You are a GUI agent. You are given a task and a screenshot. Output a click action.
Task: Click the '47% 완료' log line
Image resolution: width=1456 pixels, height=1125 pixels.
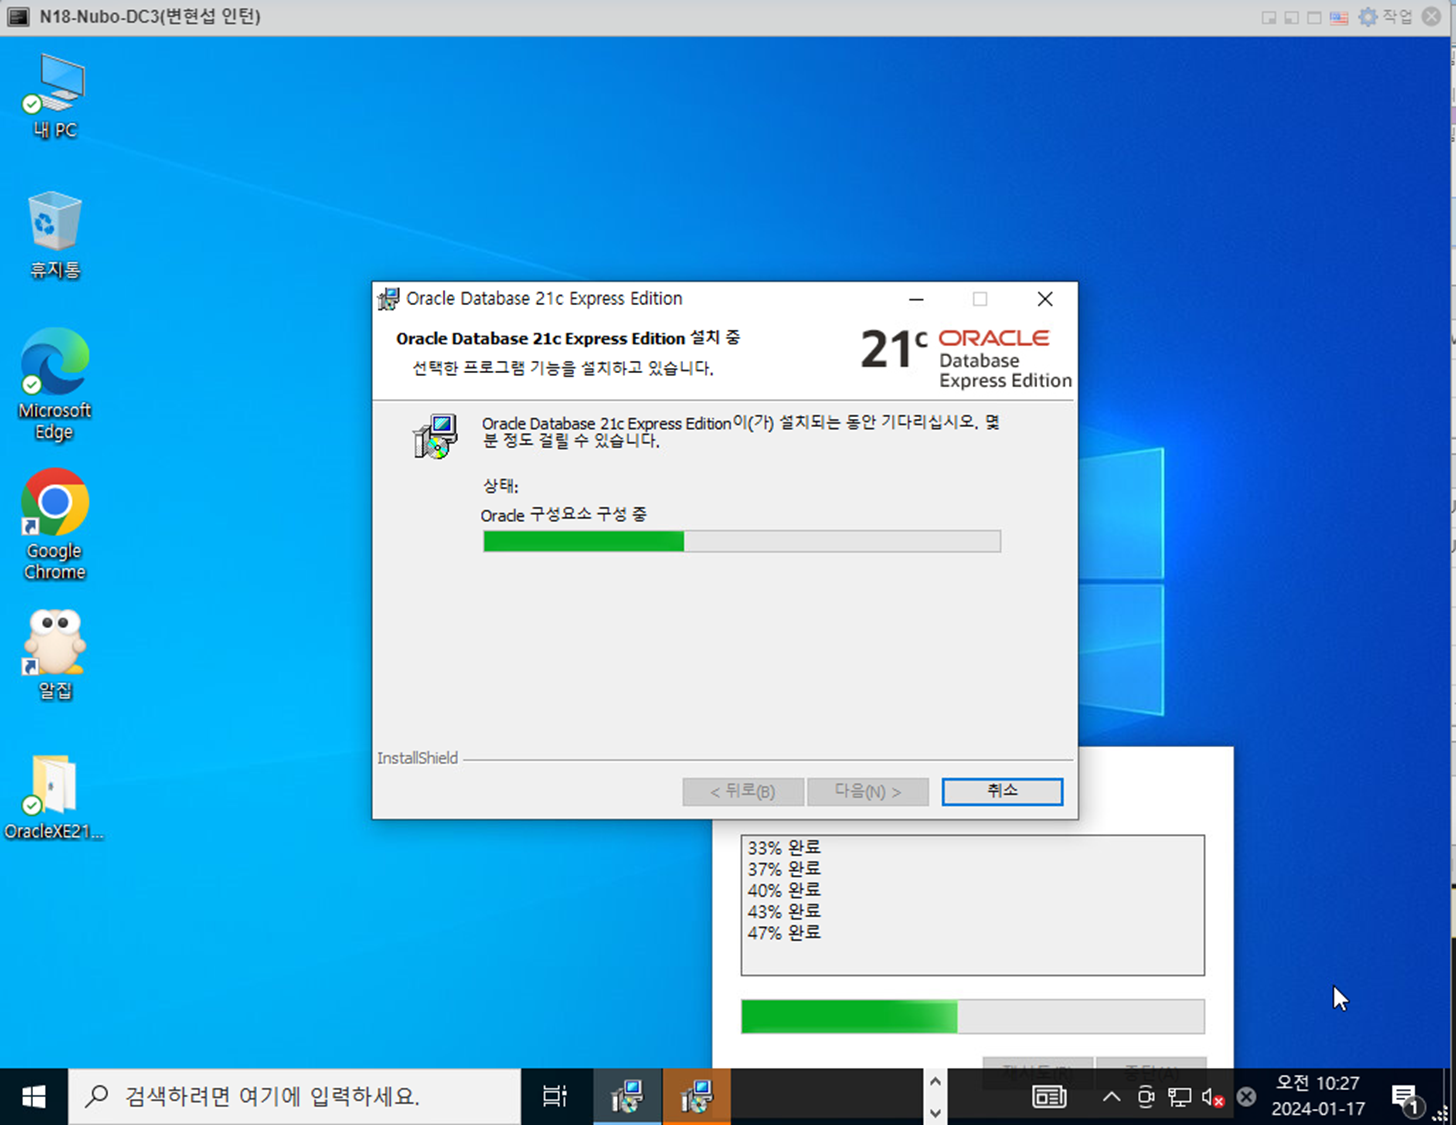tap(784, 932)
